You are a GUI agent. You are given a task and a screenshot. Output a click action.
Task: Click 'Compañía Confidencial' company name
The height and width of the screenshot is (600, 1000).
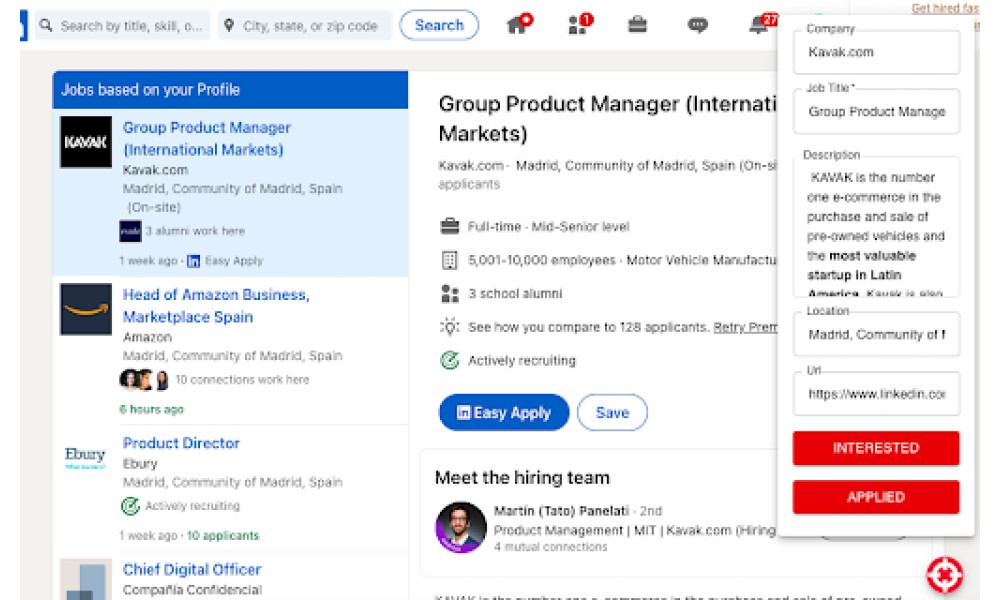coord(192,590)
